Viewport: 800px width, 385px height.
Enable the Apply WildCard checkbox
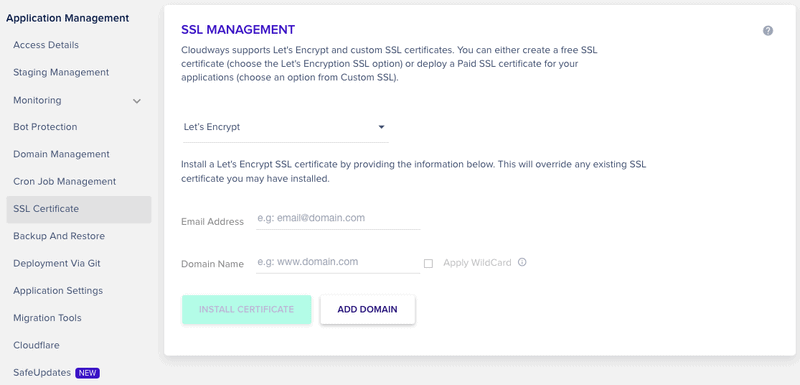point(429,263)
